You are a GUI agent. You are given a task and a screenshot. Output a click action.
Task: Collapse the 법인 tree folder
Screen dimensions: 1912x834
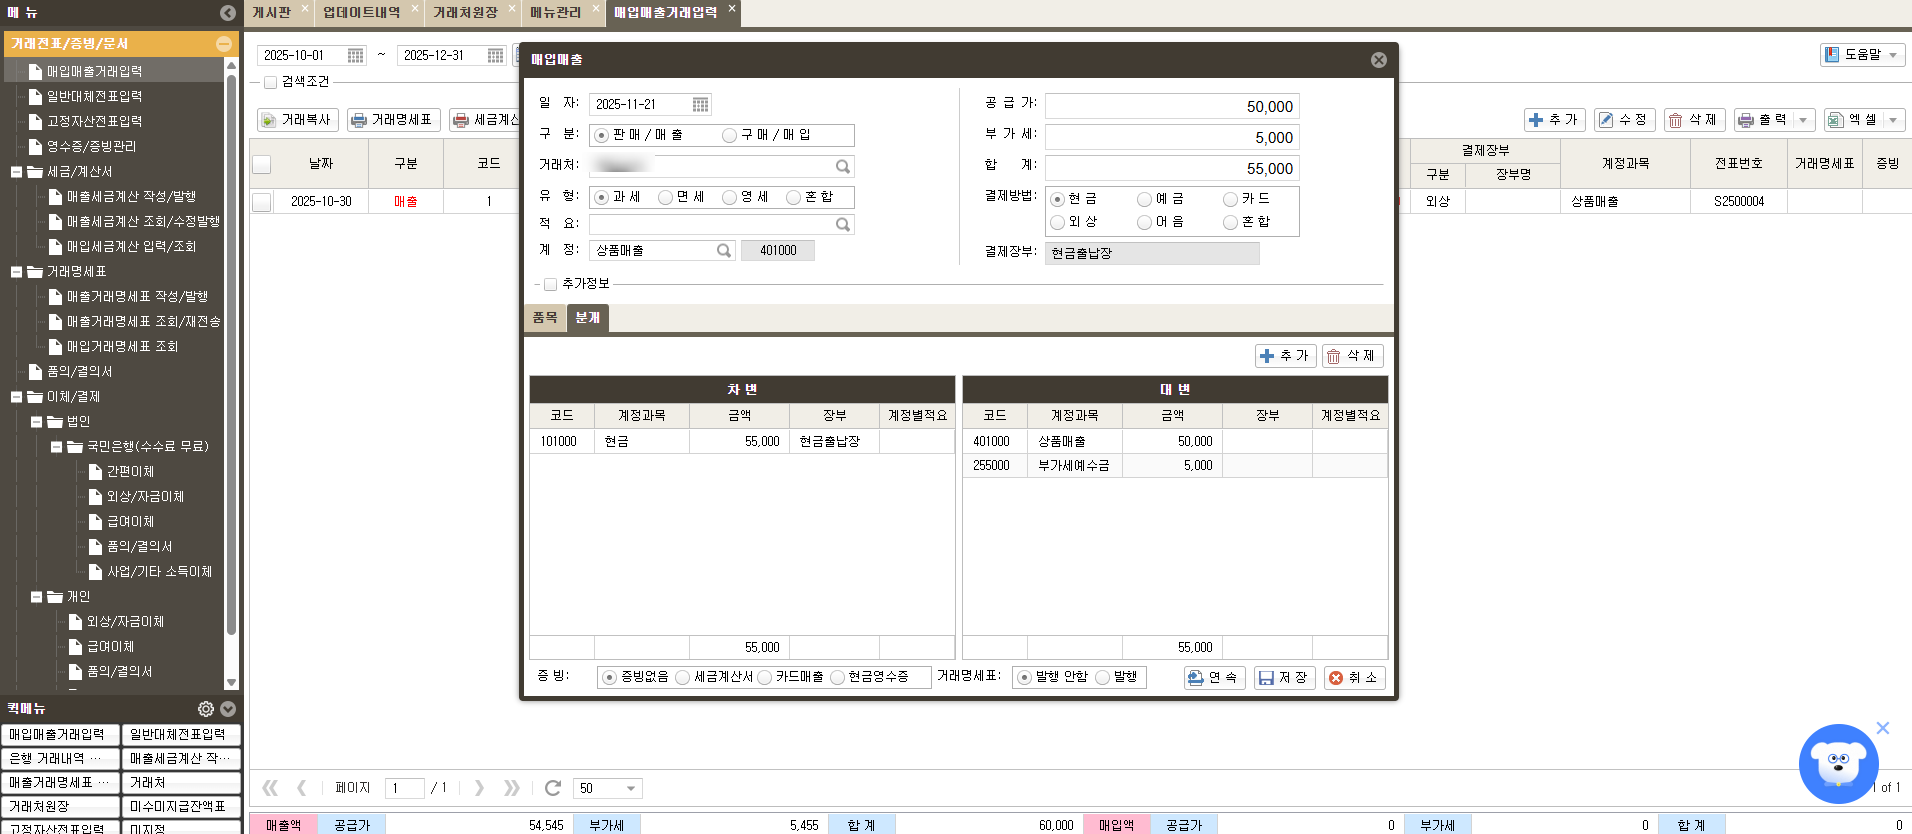[36, 422]
